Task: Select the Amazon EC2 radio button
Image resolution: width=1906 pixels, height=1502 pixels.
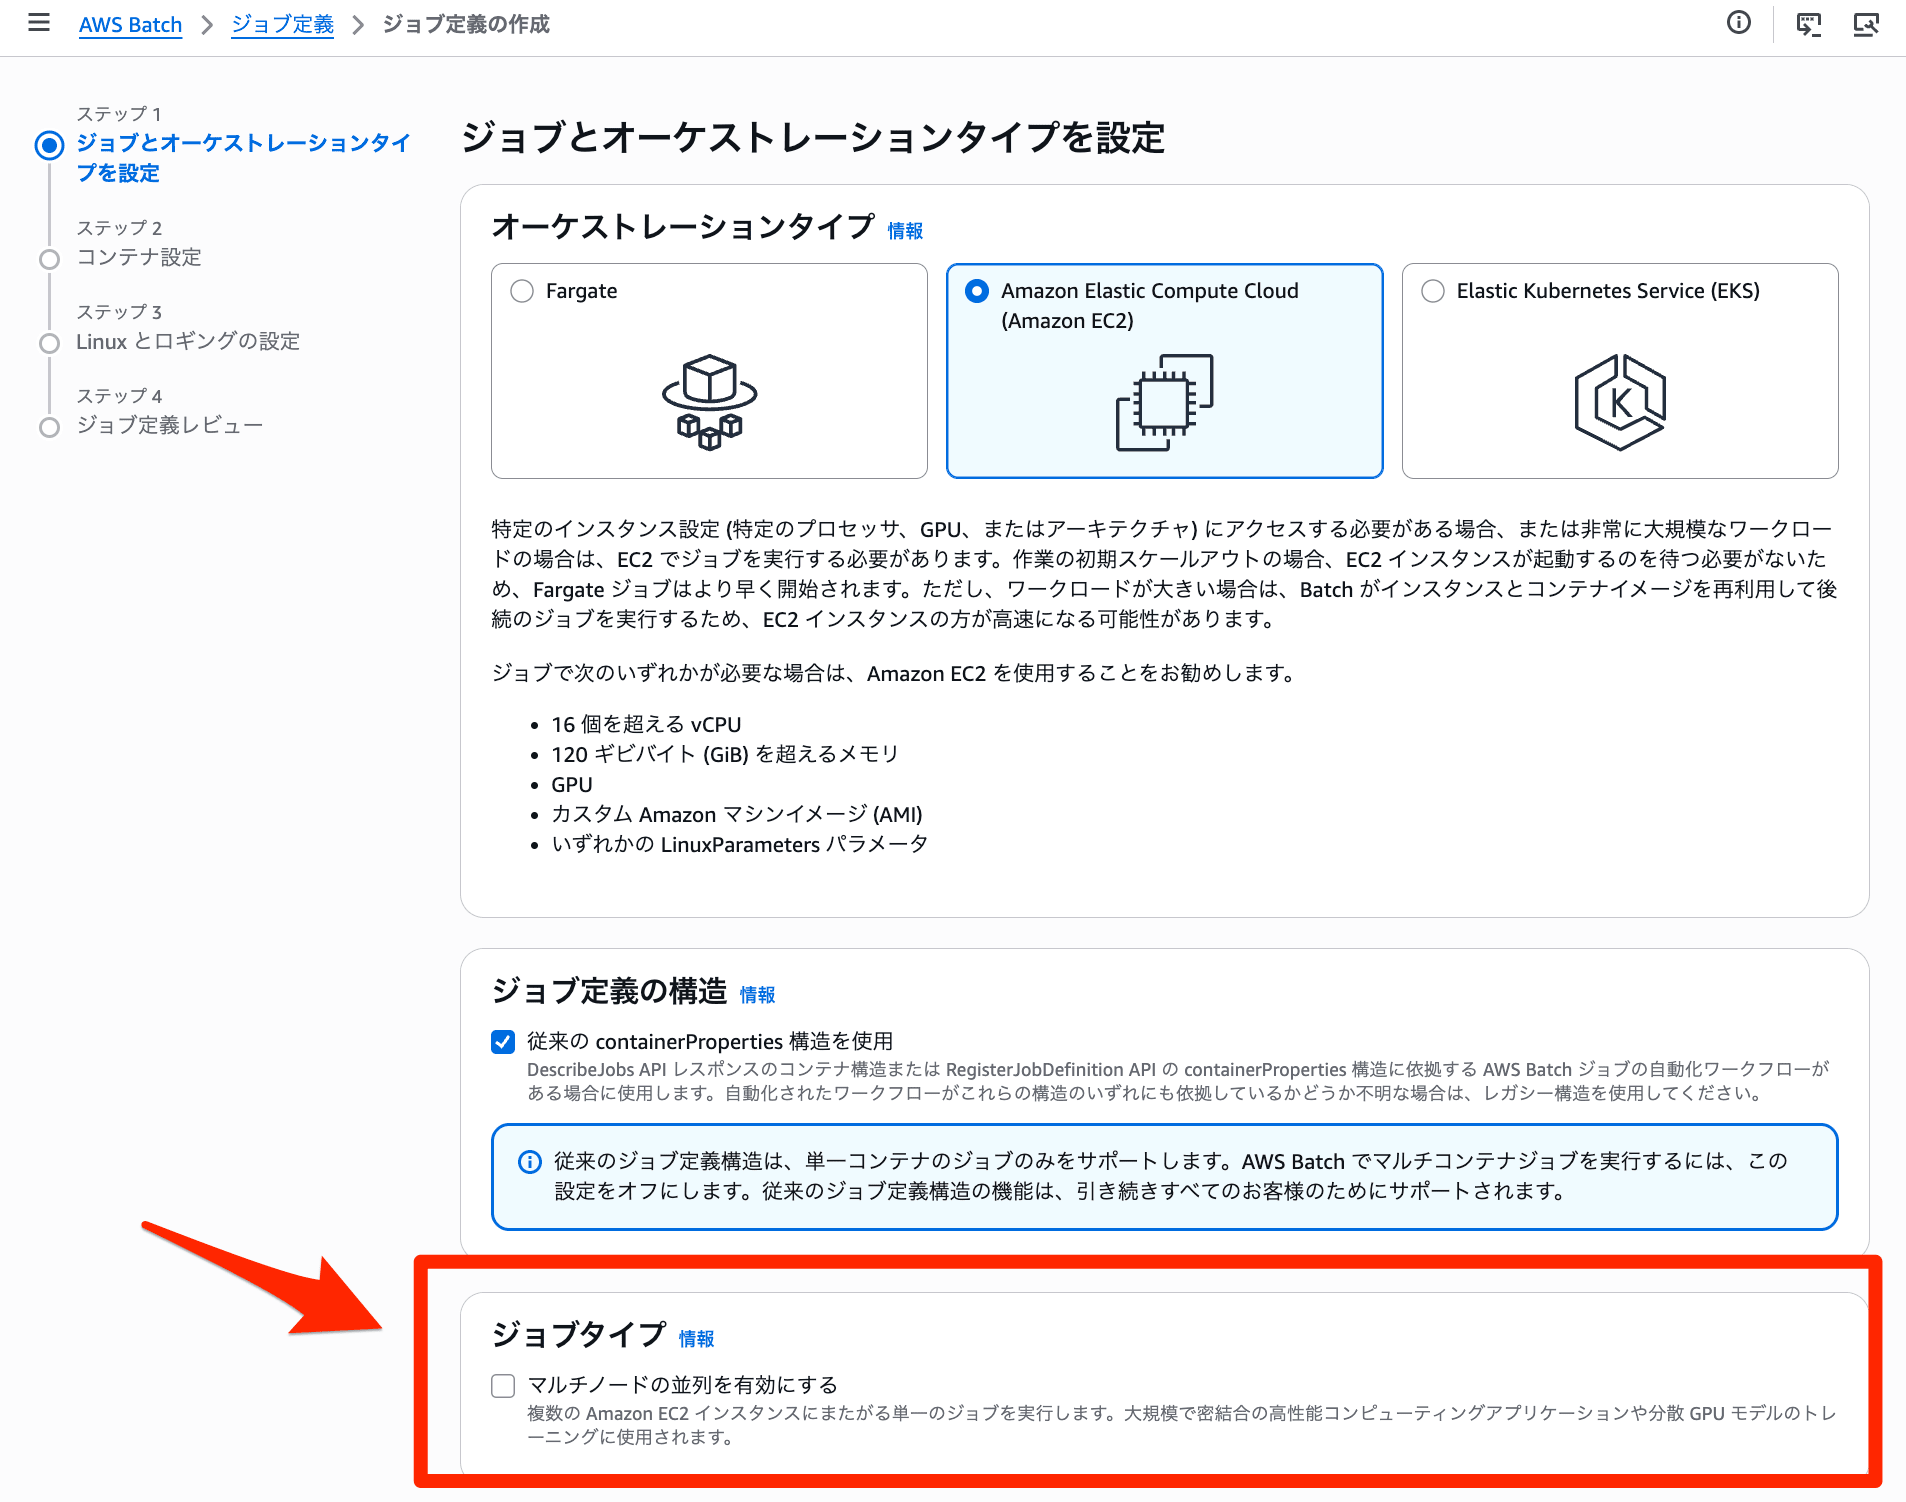Action: [977, 291]
